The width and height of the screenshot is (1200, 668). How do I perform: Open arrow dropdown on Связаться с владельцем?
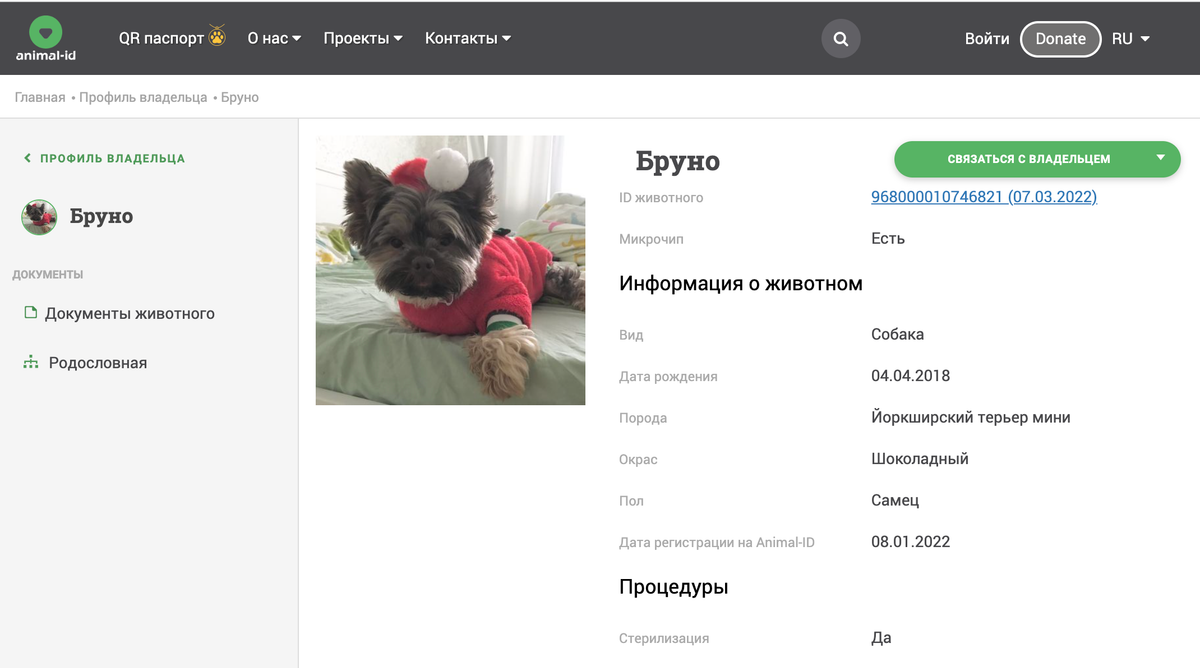click(1160, 158)
